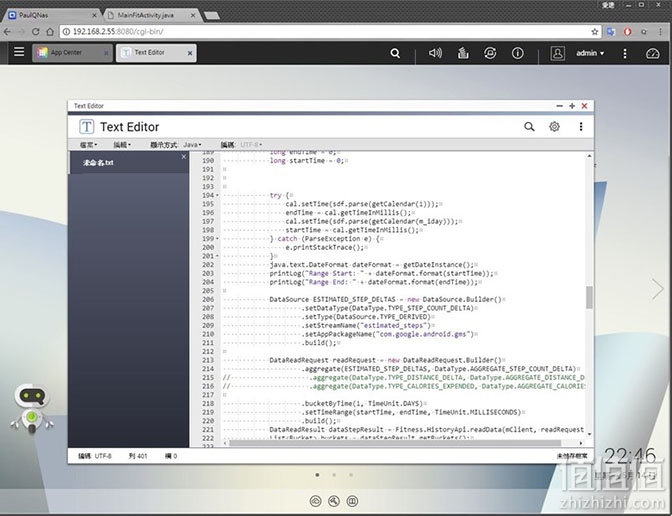Click the 列 401 status entry
This screenshot has height=516, width=672.
pyautogui.click(x=138, y=456)
